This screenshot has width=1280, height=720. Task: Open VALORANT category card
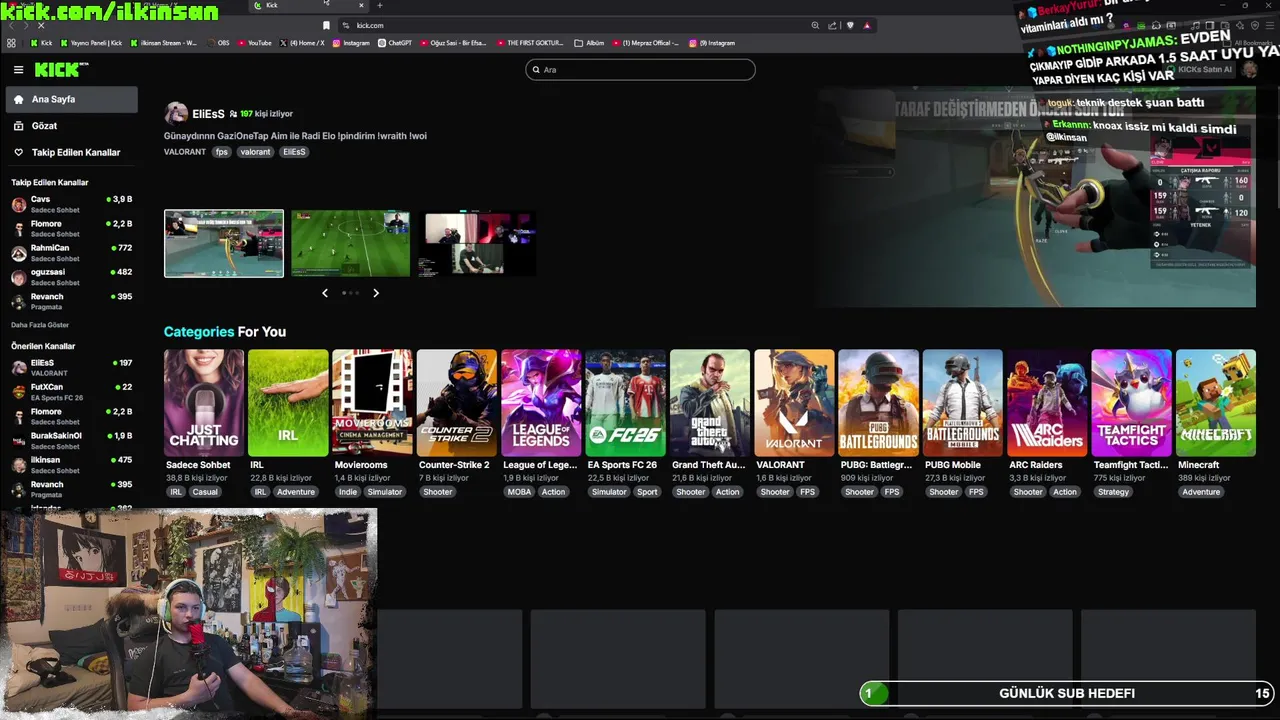pyautogui.click(x=794, y=403)
